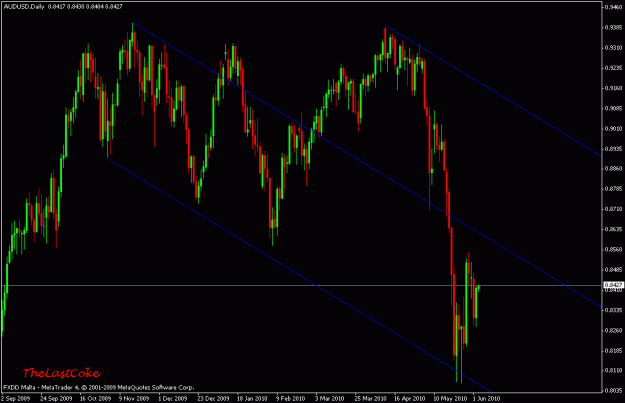625x403 pixels.
Task: Click the FXDD Malta MetaTrader copyright text
Action: pos(99,387)
